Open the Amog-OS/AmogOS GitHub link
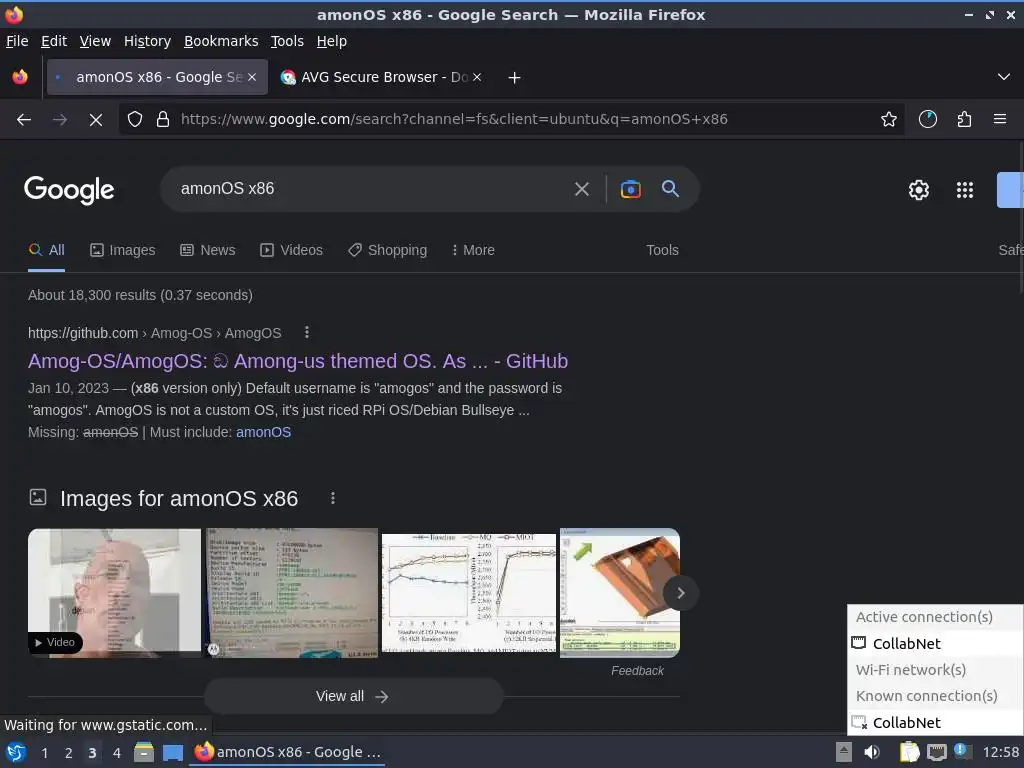 tap(298, 361)
